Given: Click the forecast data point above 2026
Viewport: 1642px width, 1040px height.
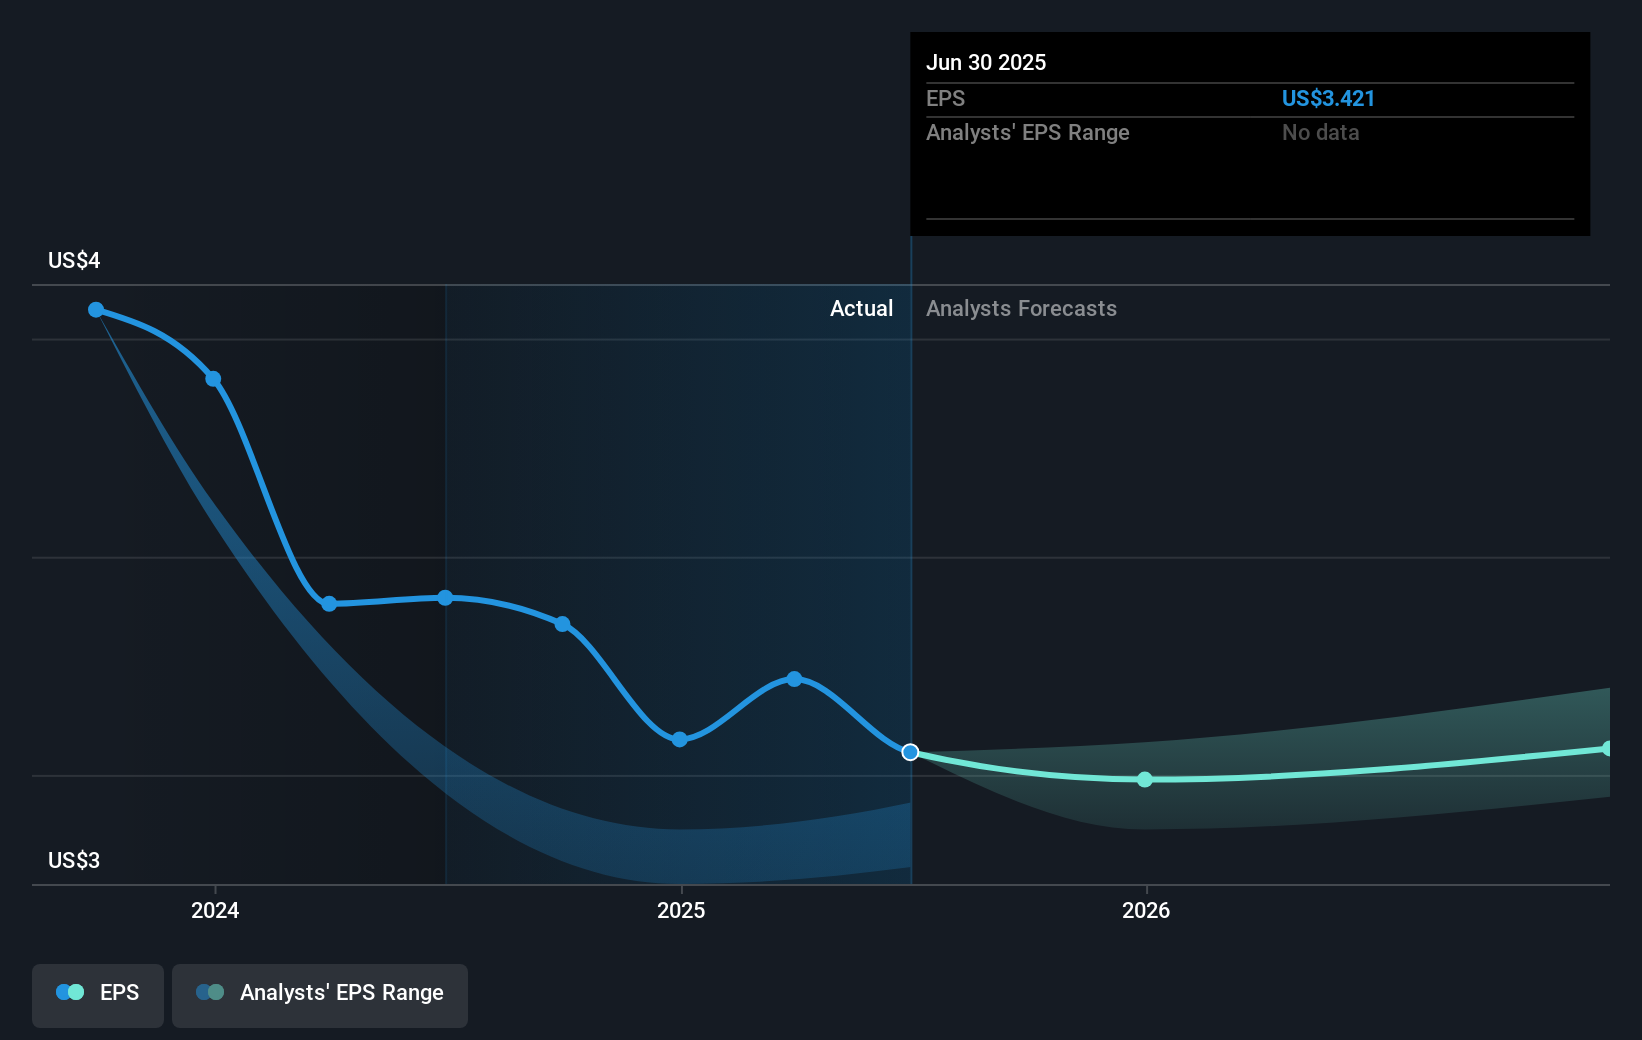Looking at the screenshot, I should coord(1145,780).
